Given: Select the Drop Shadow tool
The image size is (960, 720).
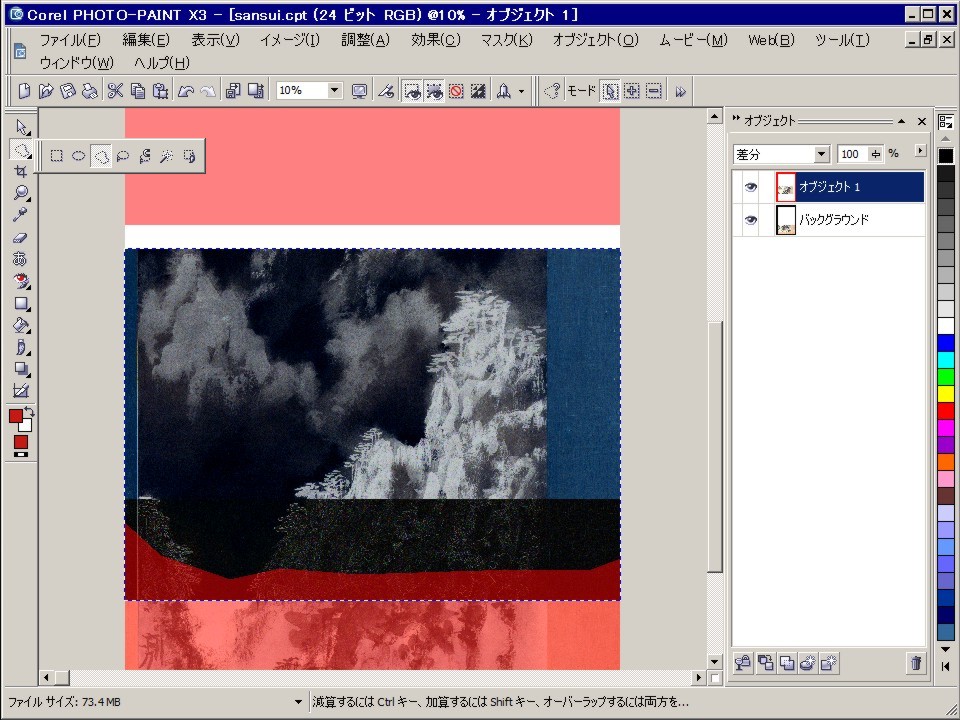Looking at the screenshot, I should point(21,369).
